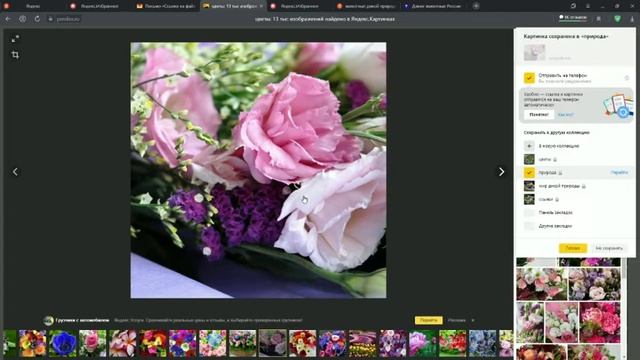Viewport: 640px width, 360px height.
Task: Toggle 'Отправить на телефон' yellow checkbox
Action: pos(529,78)
